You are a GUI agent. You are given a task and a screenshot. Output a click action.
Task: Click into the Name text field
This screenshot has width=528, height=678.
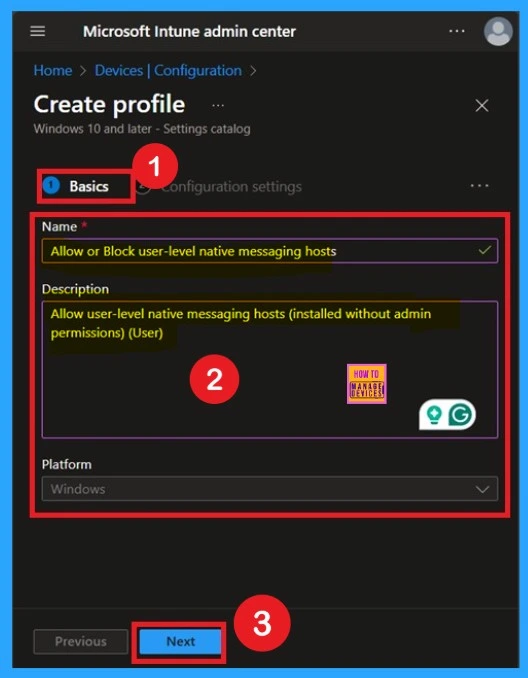pos(270,251)
